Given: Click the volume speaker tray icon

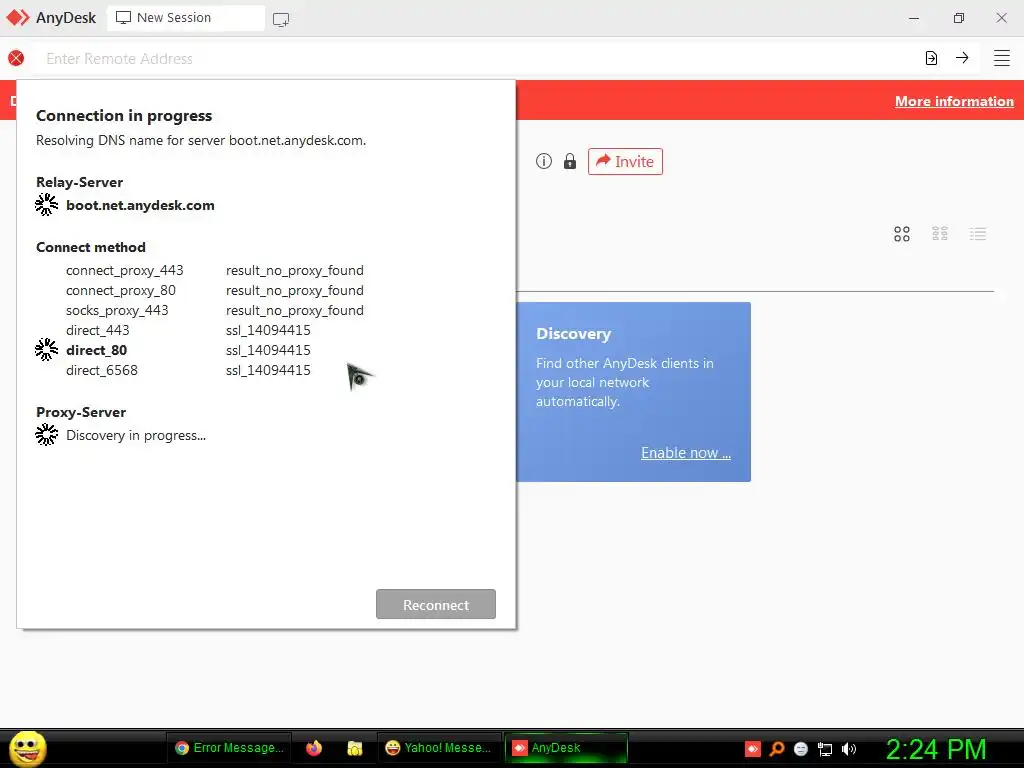Looking at the screenshot, I should (849, 749).
